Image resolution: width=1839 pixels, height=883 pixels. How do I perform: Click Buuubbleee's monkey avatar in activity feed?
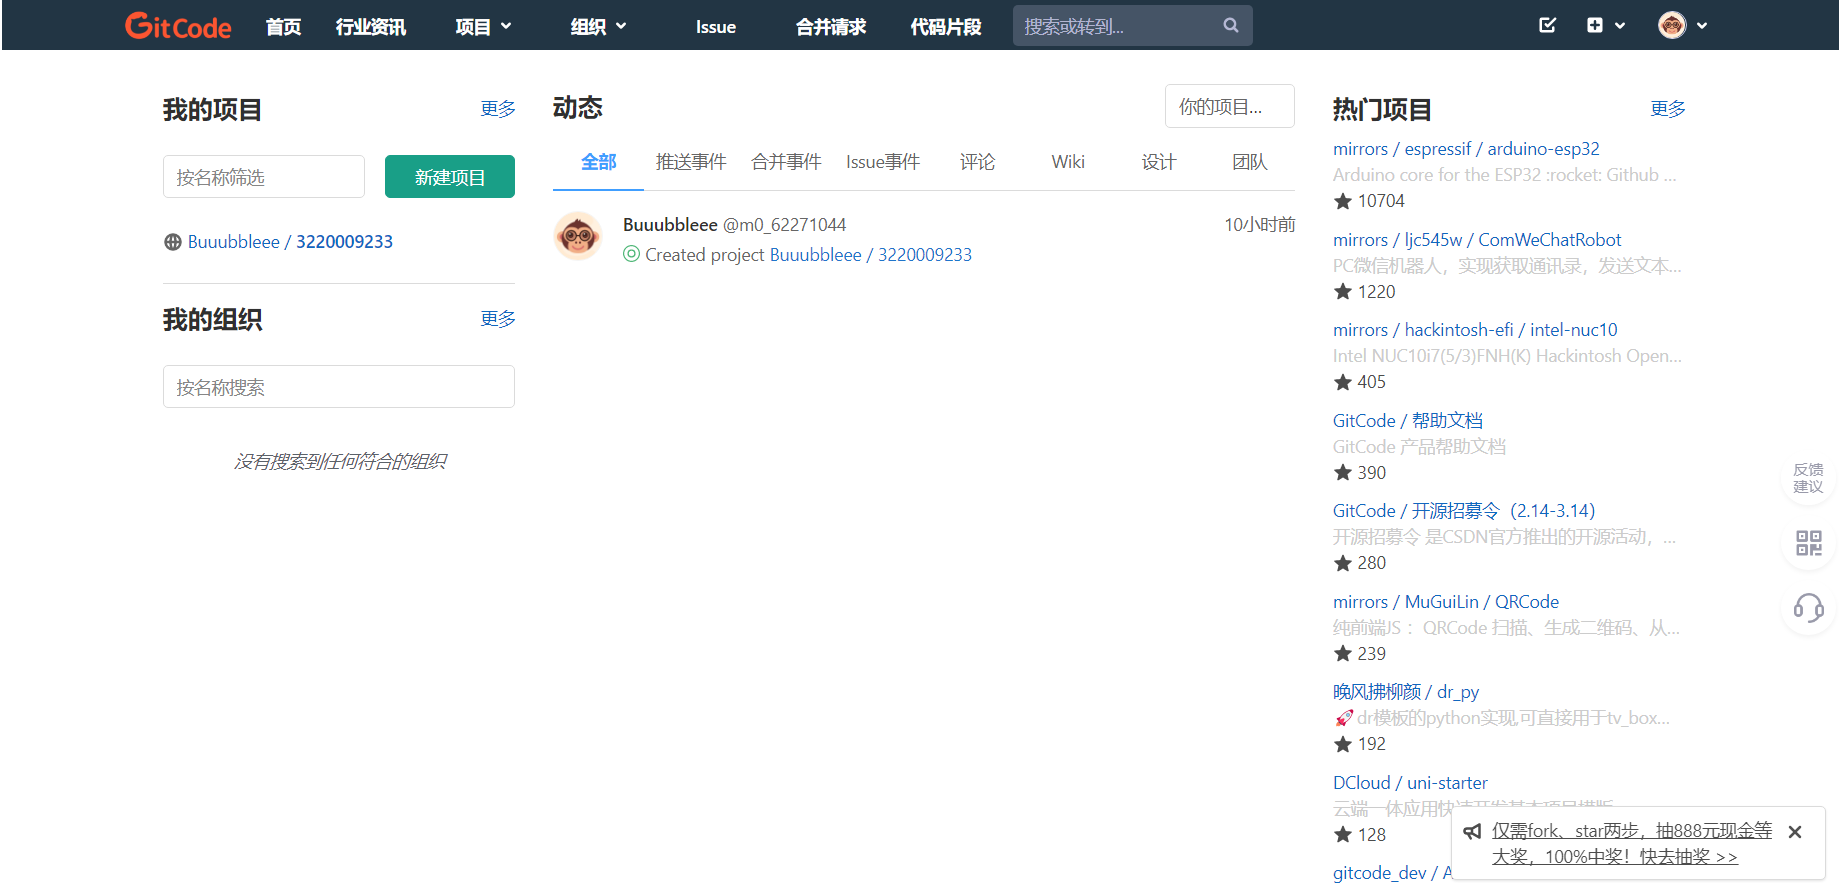click(x=578, y=236)
